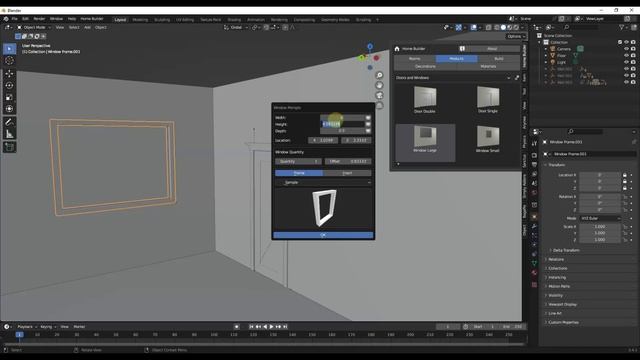Play the animation in reverse
This screenshot has width=640, height=360.
pyautogui.click(x=265, y=327)
